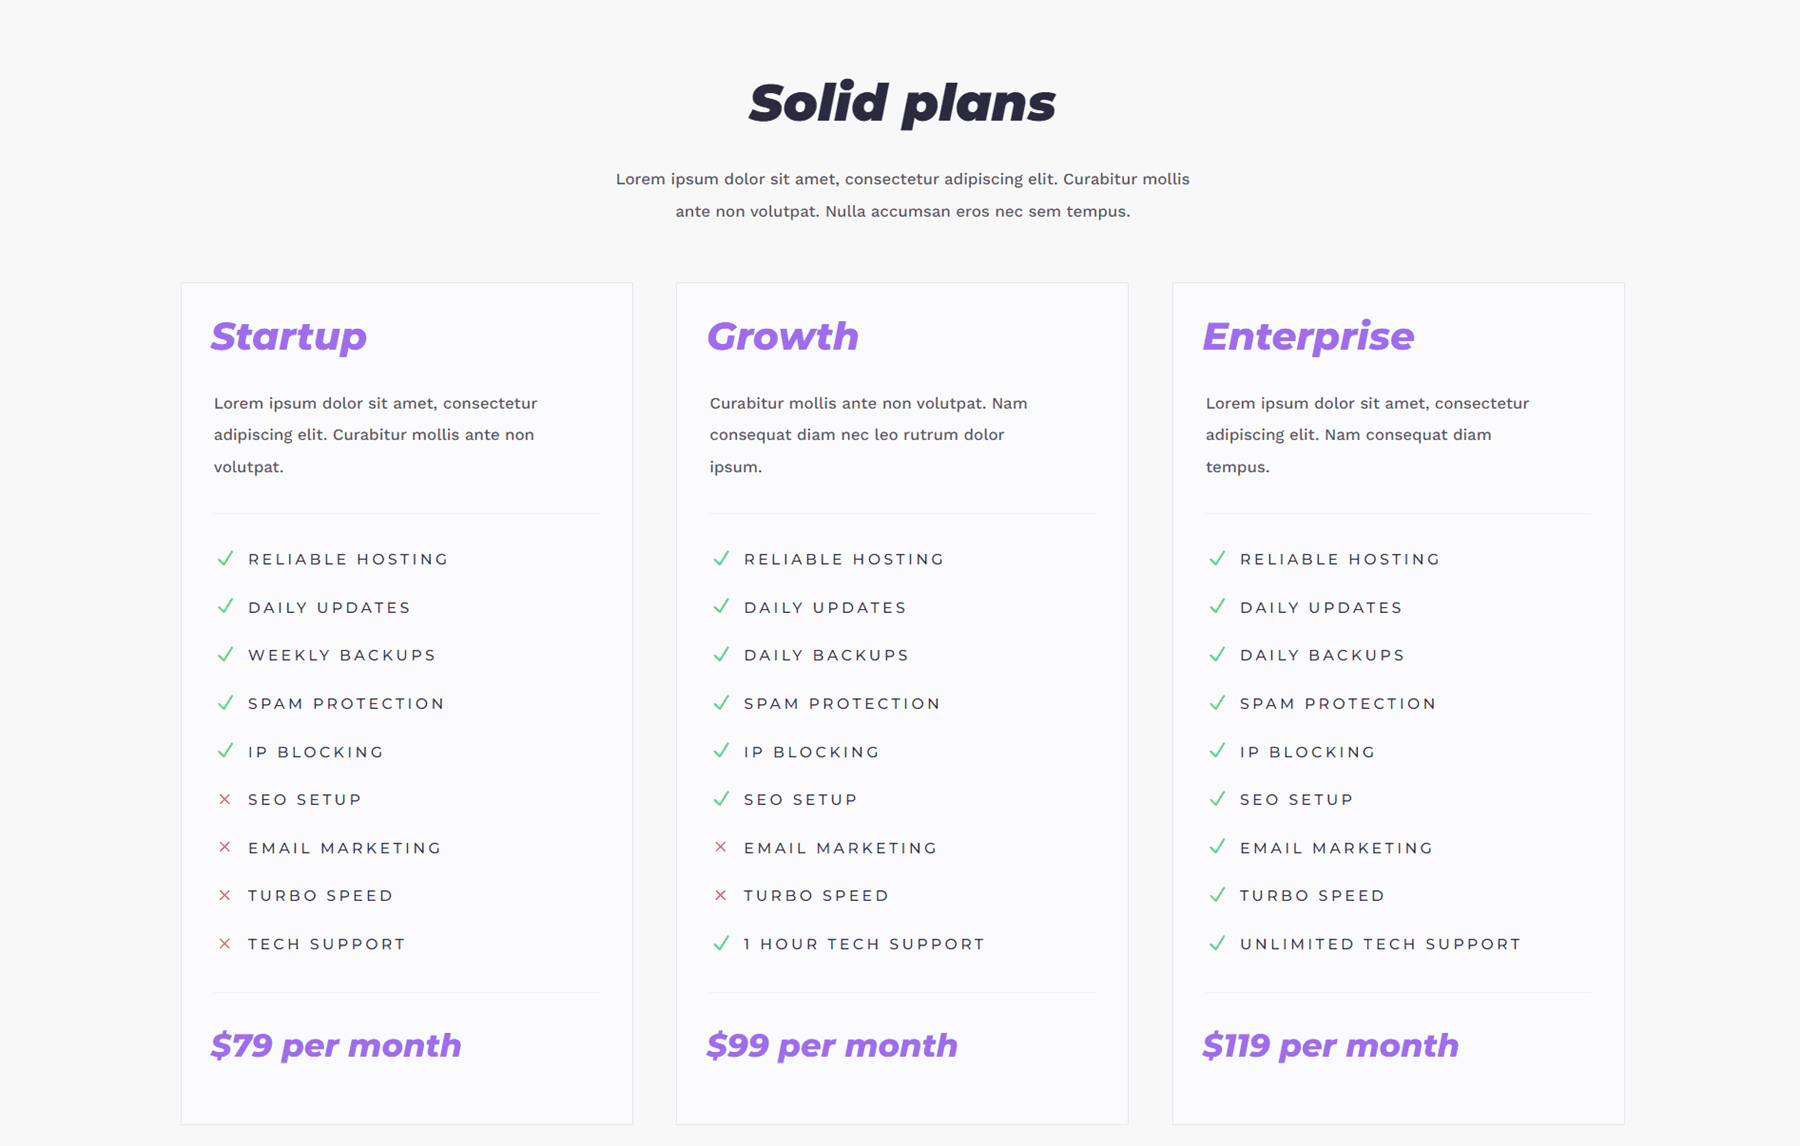Viewport: 1800px width, 1146px height.
Task: Select the Enterprise plan heading
Action: pos(1308,337)
